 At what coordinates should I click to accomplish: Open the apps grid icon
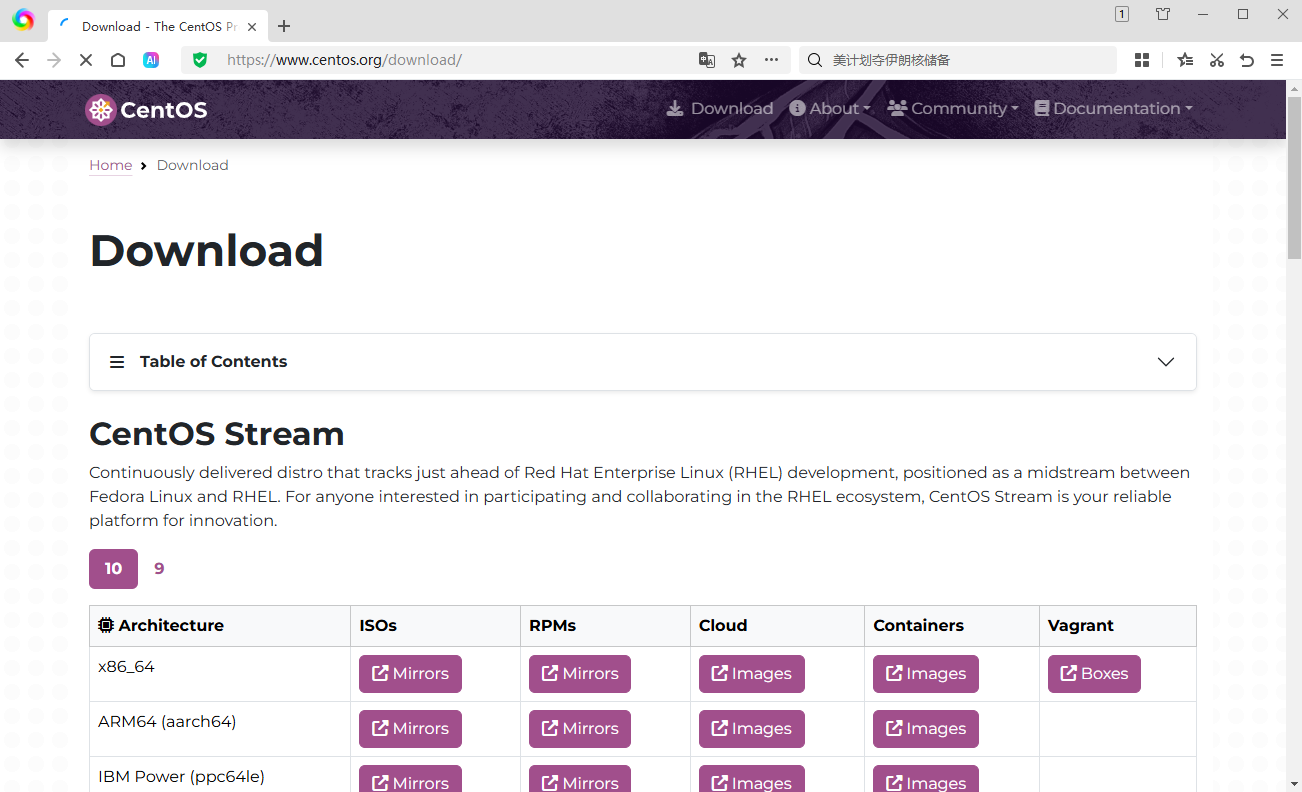coord(1142,60)
